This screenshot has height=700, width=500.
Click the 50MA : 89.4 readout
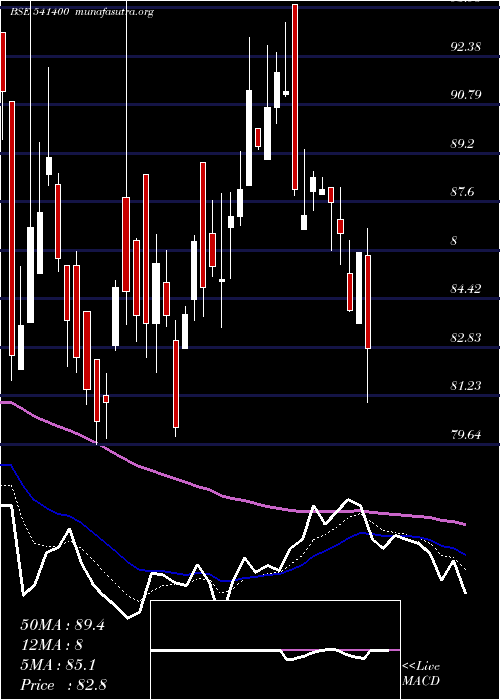(x=62, y=625)
